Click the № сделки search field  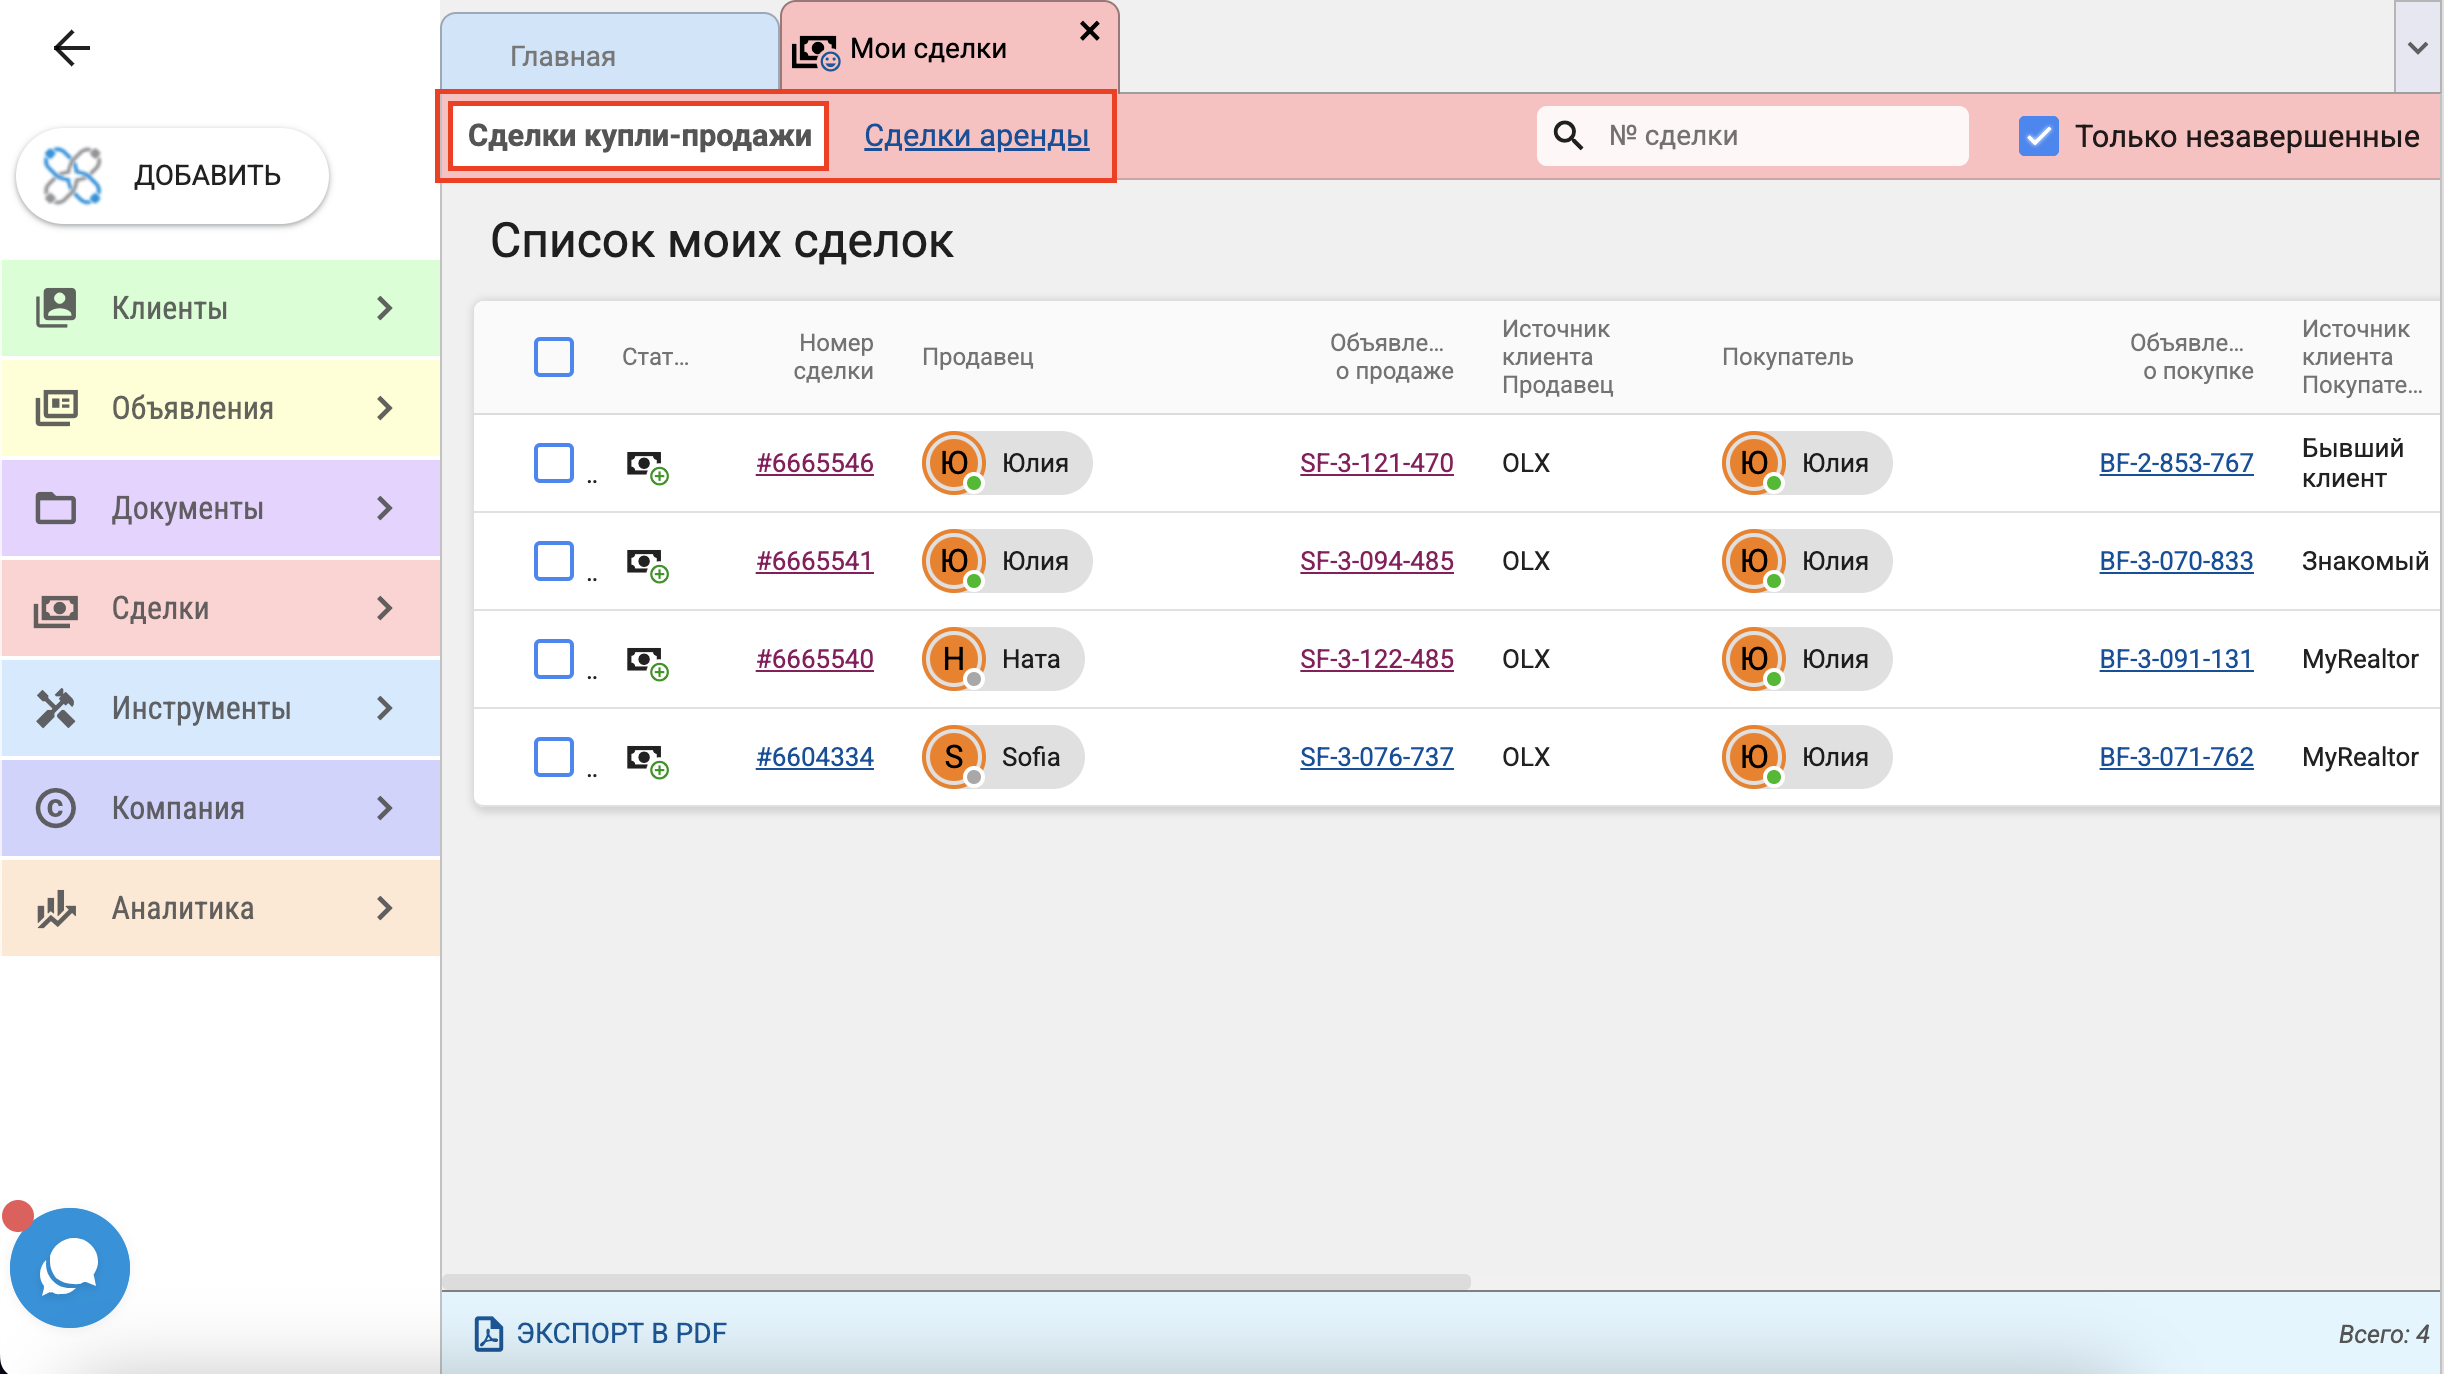click(x=1752, y=135)
